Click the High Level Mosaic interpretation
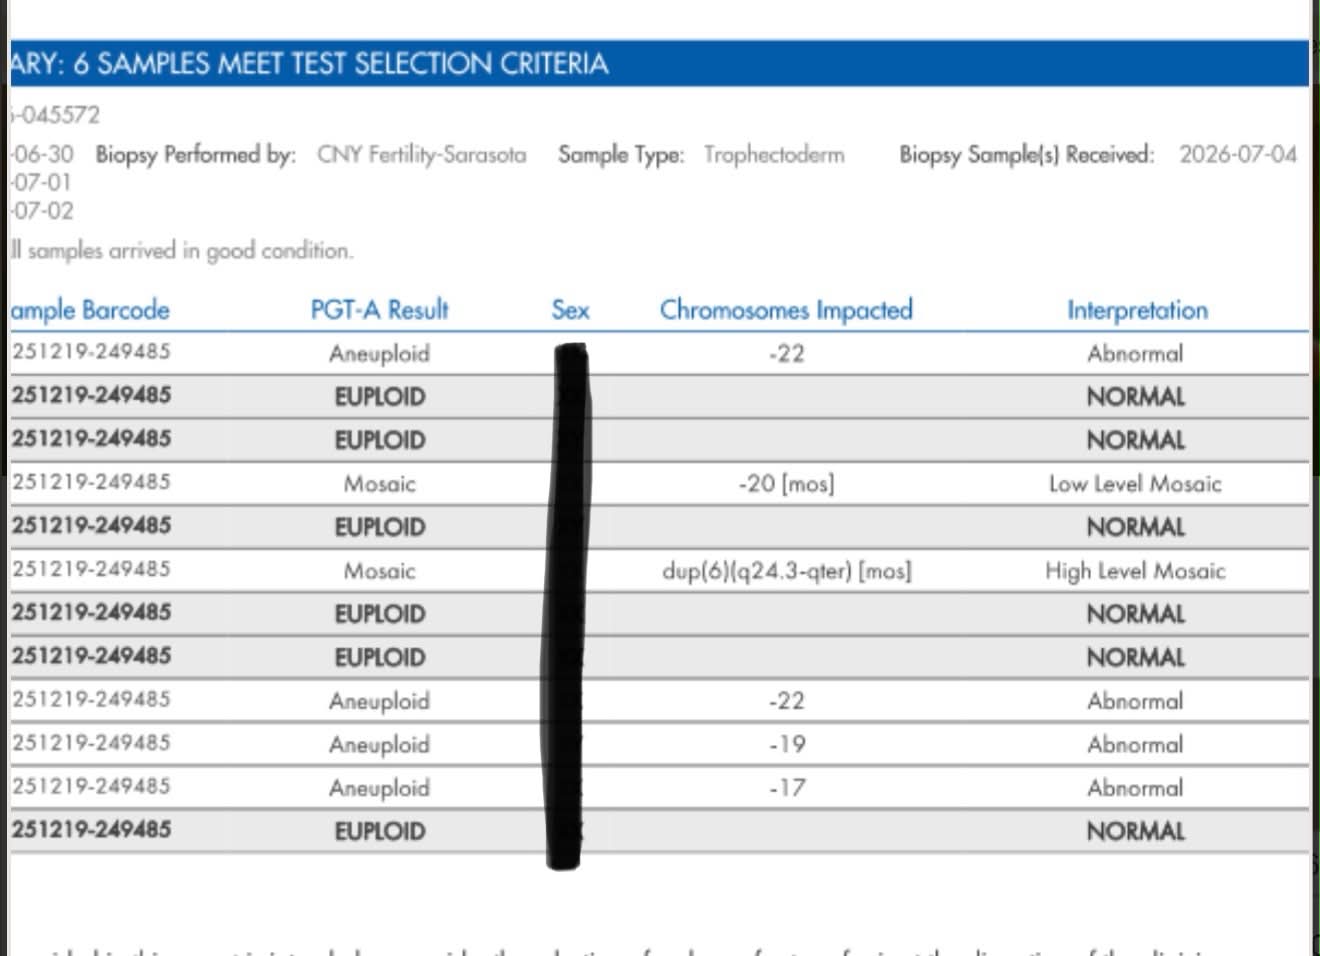The image size is (1320, 956). (x=1135, y=571)
